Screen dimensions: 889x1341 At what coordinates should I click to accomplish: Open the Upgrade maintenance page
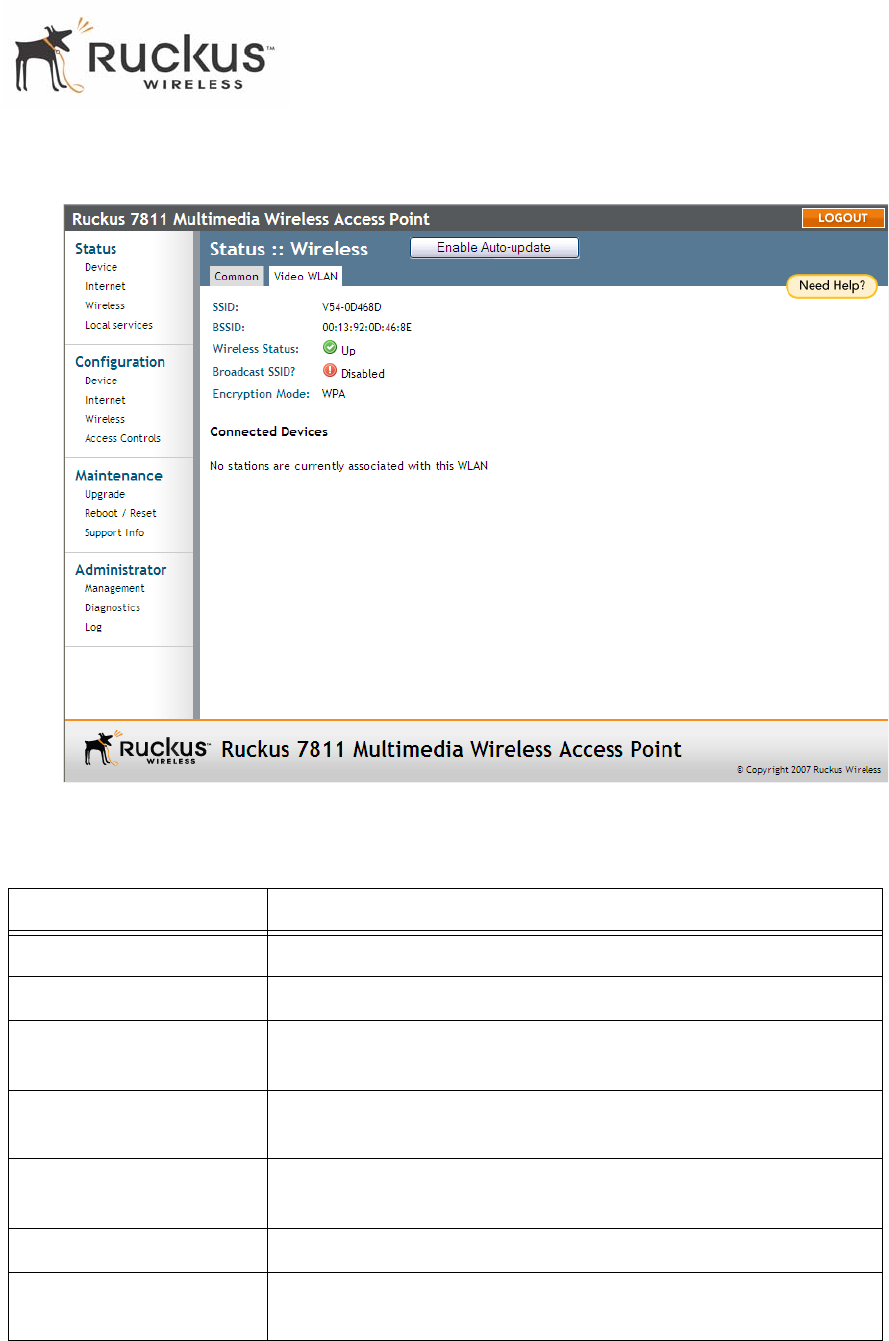pyautogui.click(x=105, y=494)
